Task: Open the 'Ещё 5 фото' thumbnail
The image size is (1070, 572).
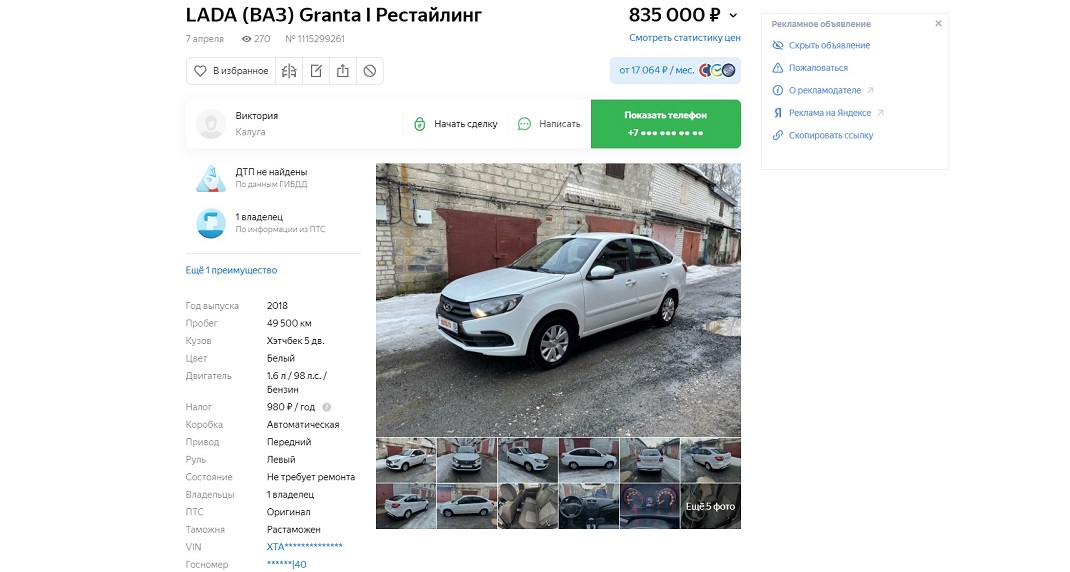Action: tap(710, 506)
